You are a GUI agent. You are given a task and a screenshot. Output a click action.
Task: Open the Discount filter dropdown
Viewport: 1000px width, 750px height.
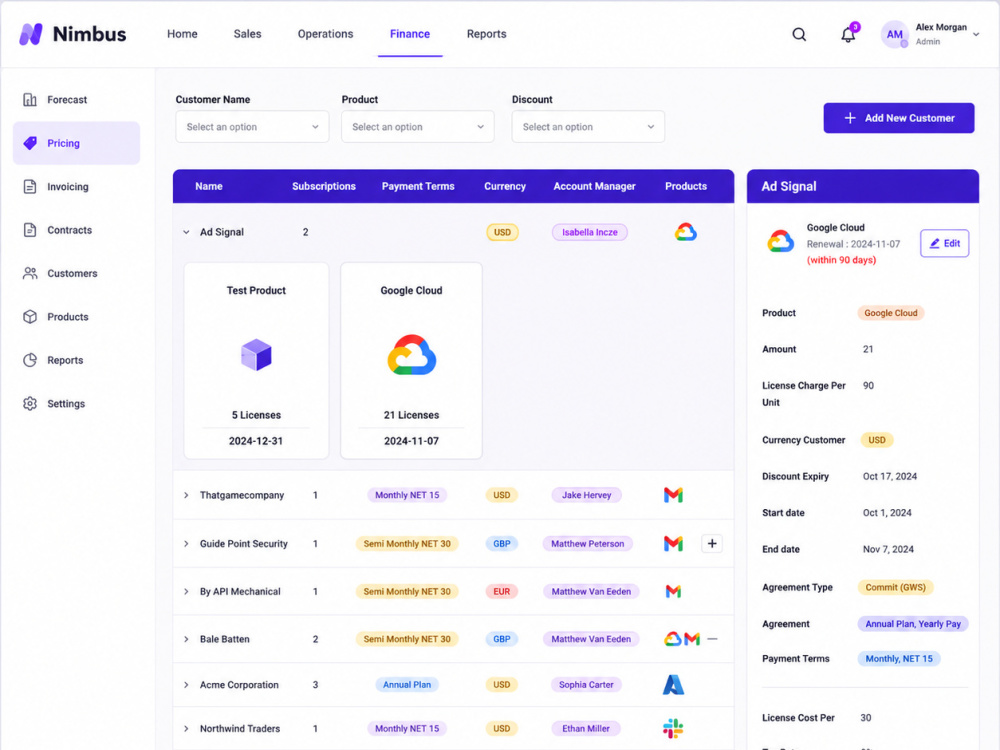(x=588, y=127)
